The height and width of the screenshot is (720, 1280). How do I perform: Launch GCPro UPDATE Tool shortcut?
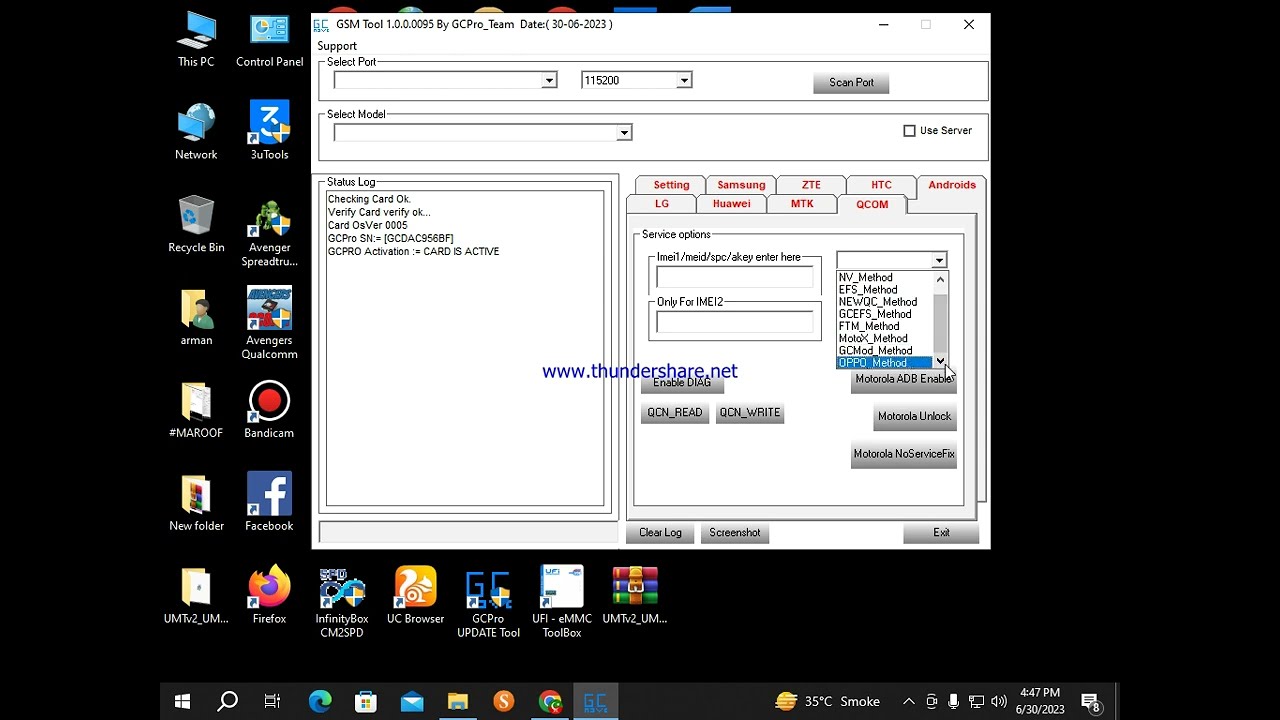coord(488,603)
